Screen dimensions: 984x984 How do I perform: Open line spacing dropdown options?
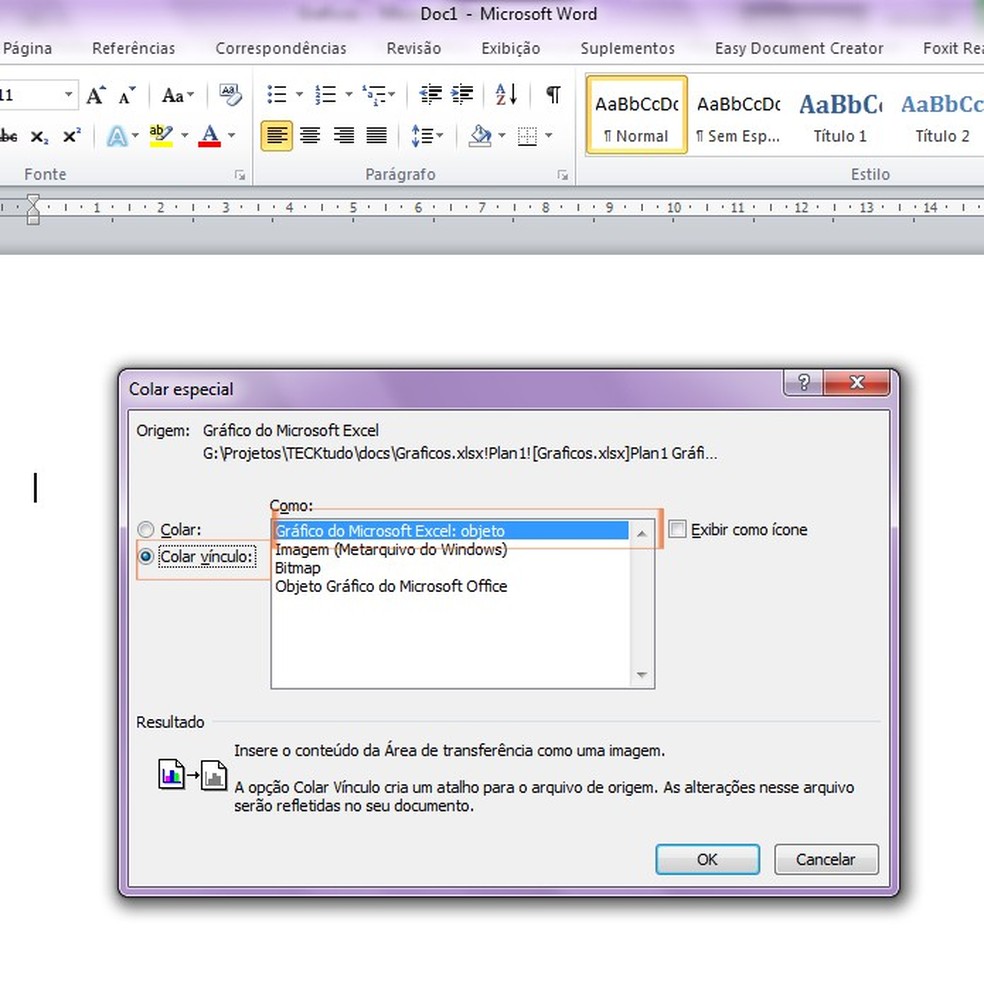(x=439, y=136)
